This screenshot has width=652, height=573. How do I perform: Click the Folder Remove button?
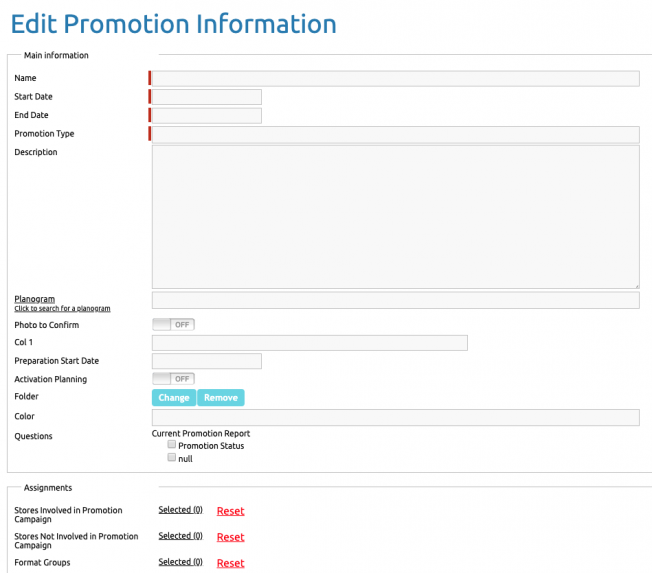click(x=221, y=398)
